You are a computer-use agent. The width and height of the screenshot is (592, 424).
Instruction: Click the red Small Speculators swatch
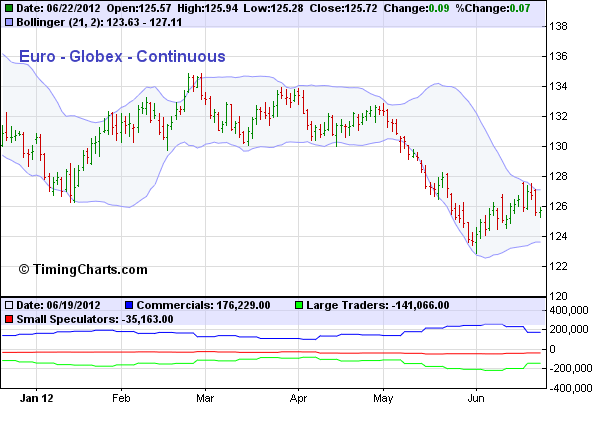tap(9, 319)
